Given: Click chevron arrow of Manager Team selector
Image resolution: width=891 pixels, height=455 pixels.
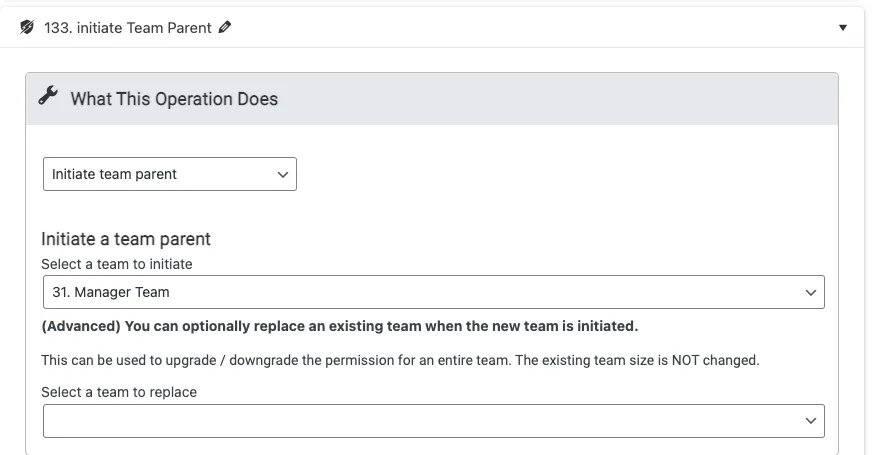Looking at the screenshot, I should (810, 292).
